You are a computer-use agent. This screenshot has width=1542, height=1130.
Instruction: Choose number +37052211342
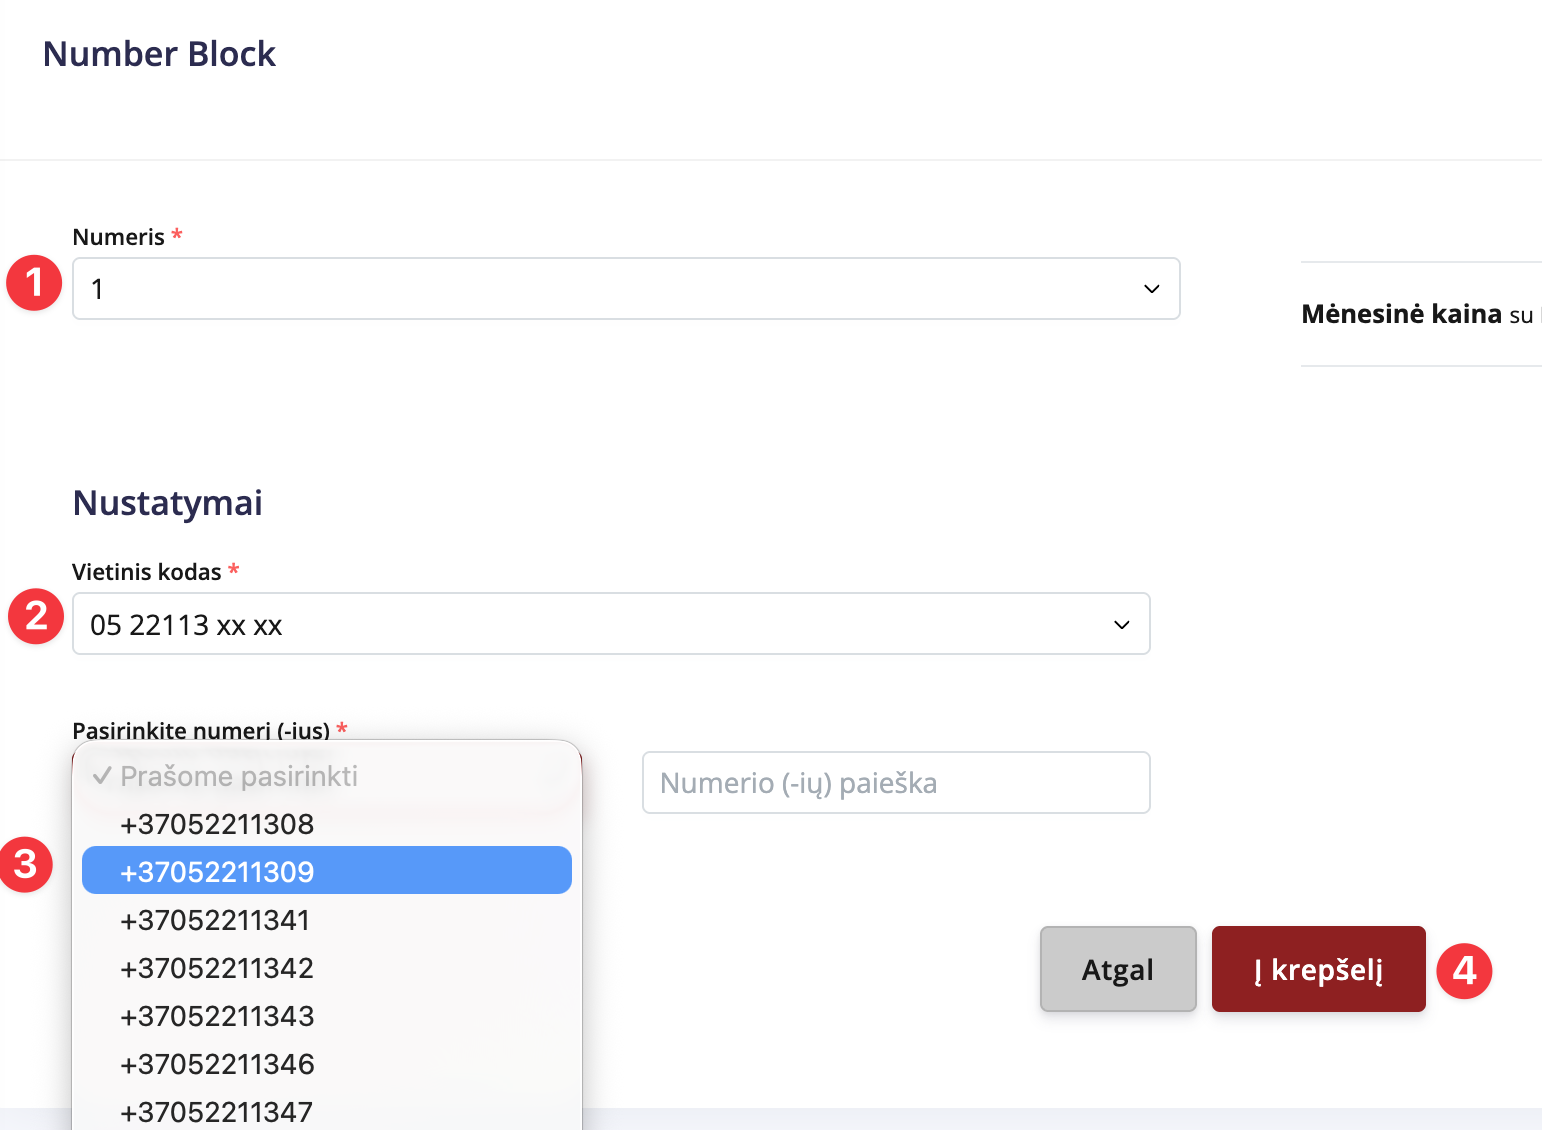[x=217, y=968]
